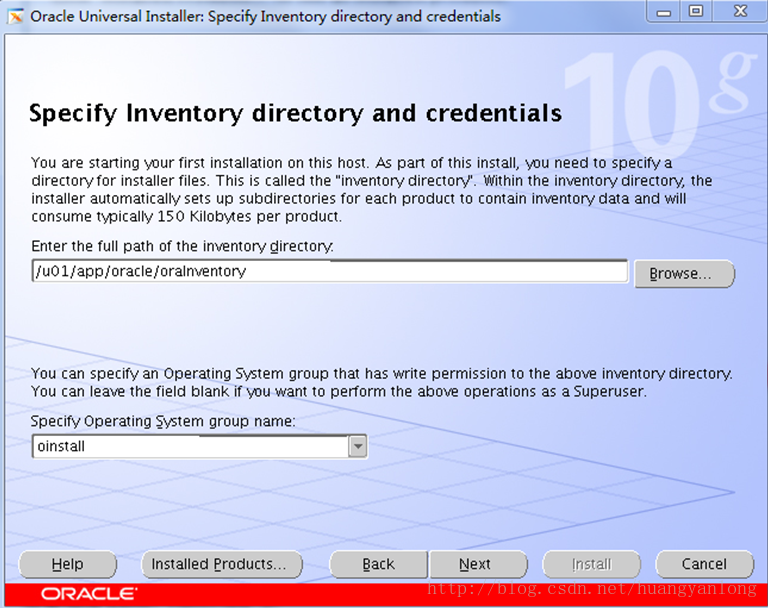Minimize the Oracle Universal Installer window
Image resolution: width=768 pixels, height=608 pixels.
(664, 12)
